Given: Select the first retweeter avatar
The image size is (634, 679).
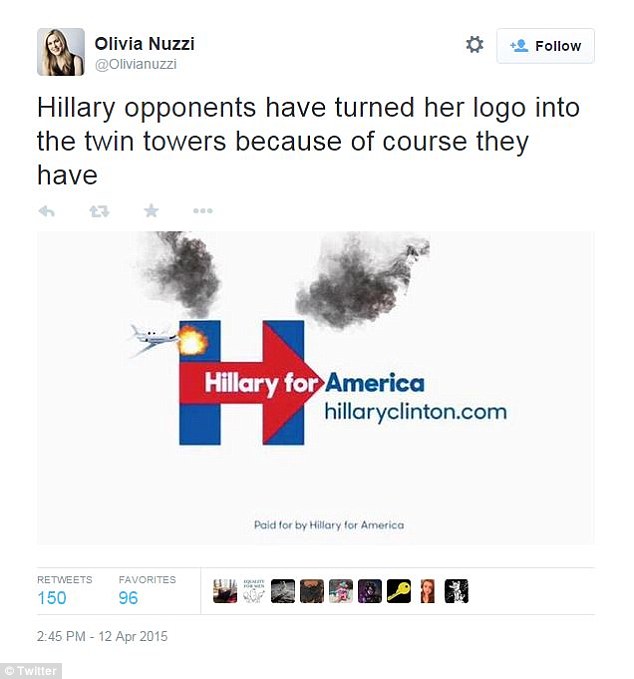Looking at the screenshot, I should click(x=225, y=591).
